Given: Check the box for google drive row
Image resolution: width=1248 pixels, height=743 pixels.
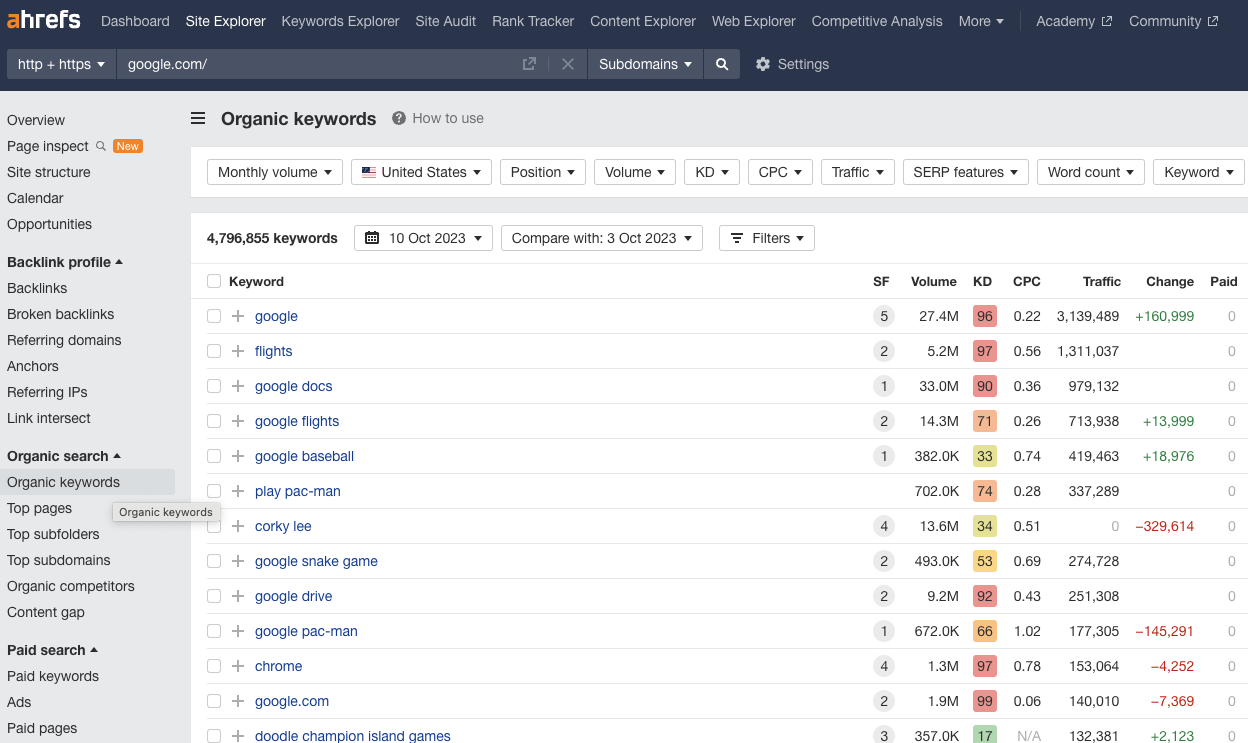Looking at the screenshot, I should point(214,596).
